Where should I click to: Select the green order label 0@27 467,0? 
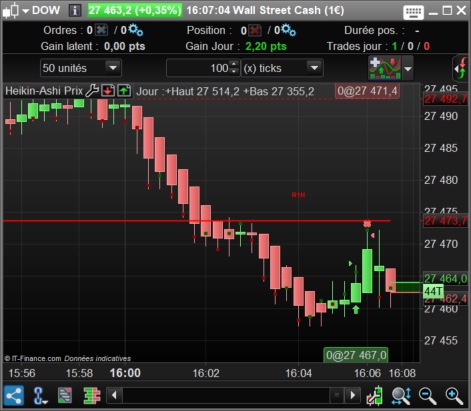(x=356, y=355)
